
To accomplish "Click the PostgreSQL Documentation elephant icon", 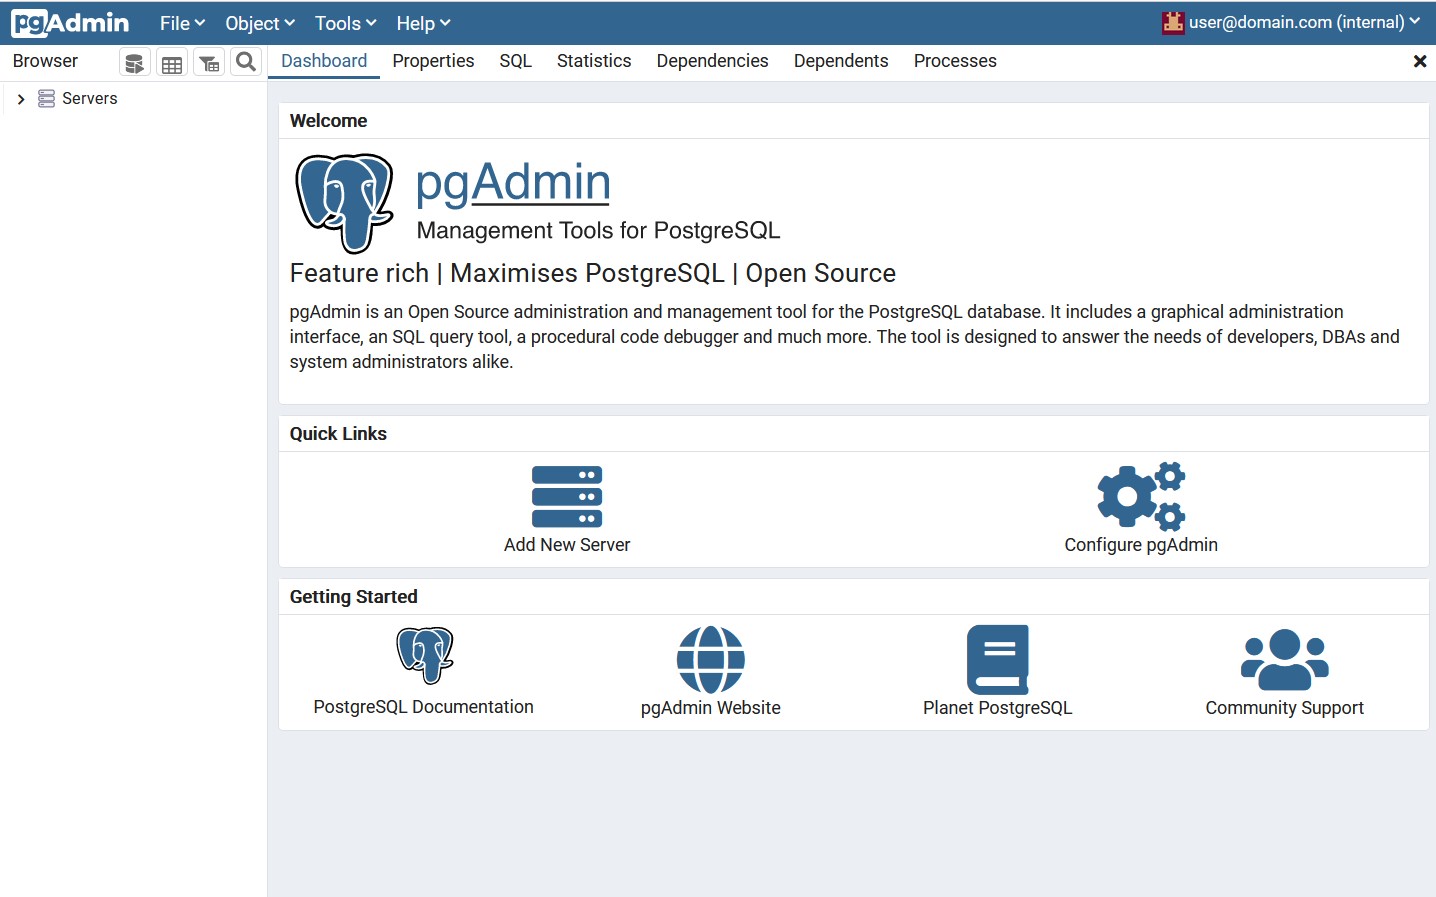I will pyautogui.click(x=424, y=656).
